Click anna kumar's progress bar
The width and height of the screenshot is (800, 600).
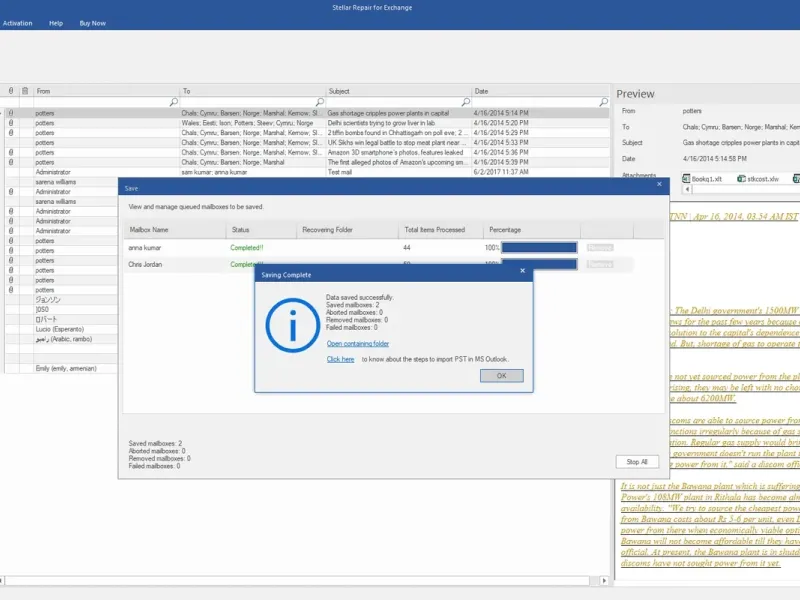tap(539, 247)
